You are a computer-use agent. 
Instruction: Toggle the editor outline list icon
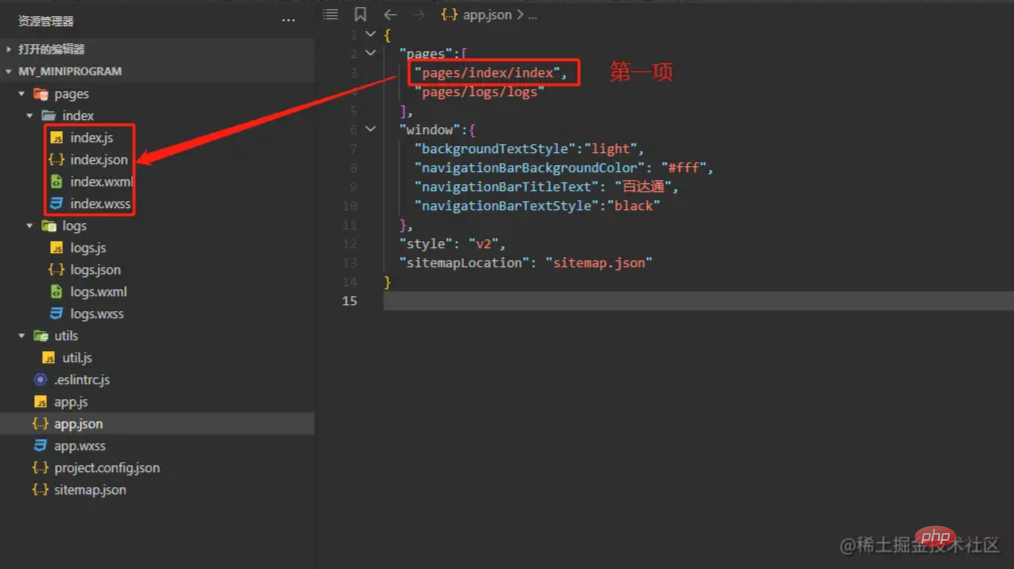(330, 14)
